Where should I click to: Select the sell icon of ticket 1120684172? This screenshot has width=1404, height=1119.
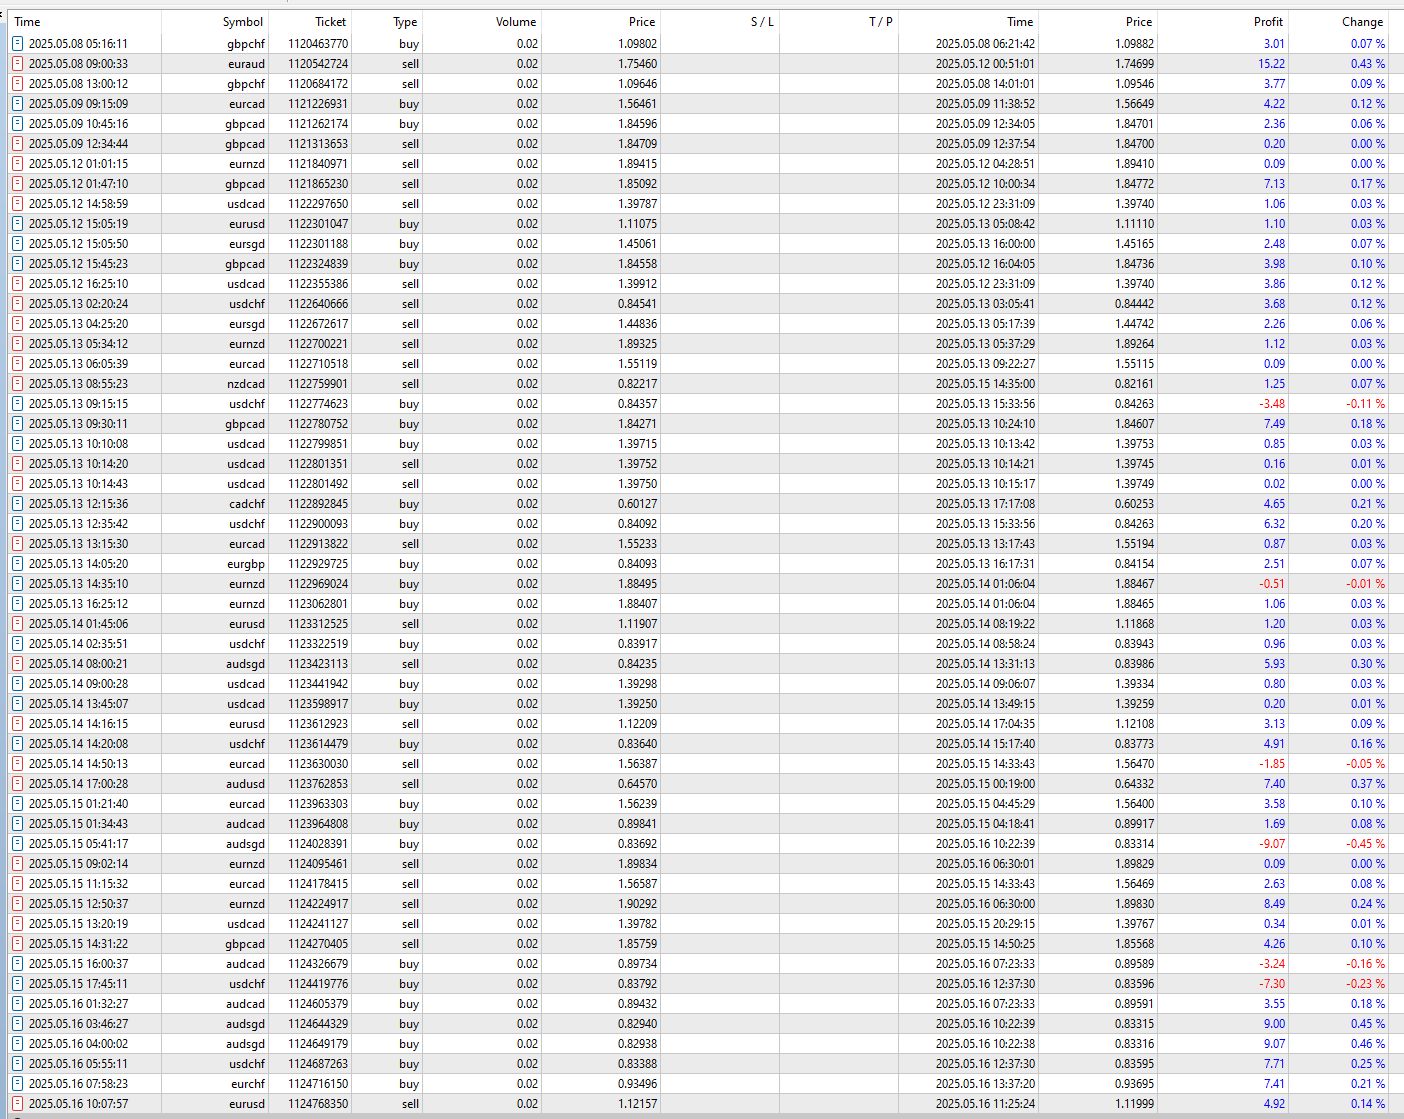[17, 84]
